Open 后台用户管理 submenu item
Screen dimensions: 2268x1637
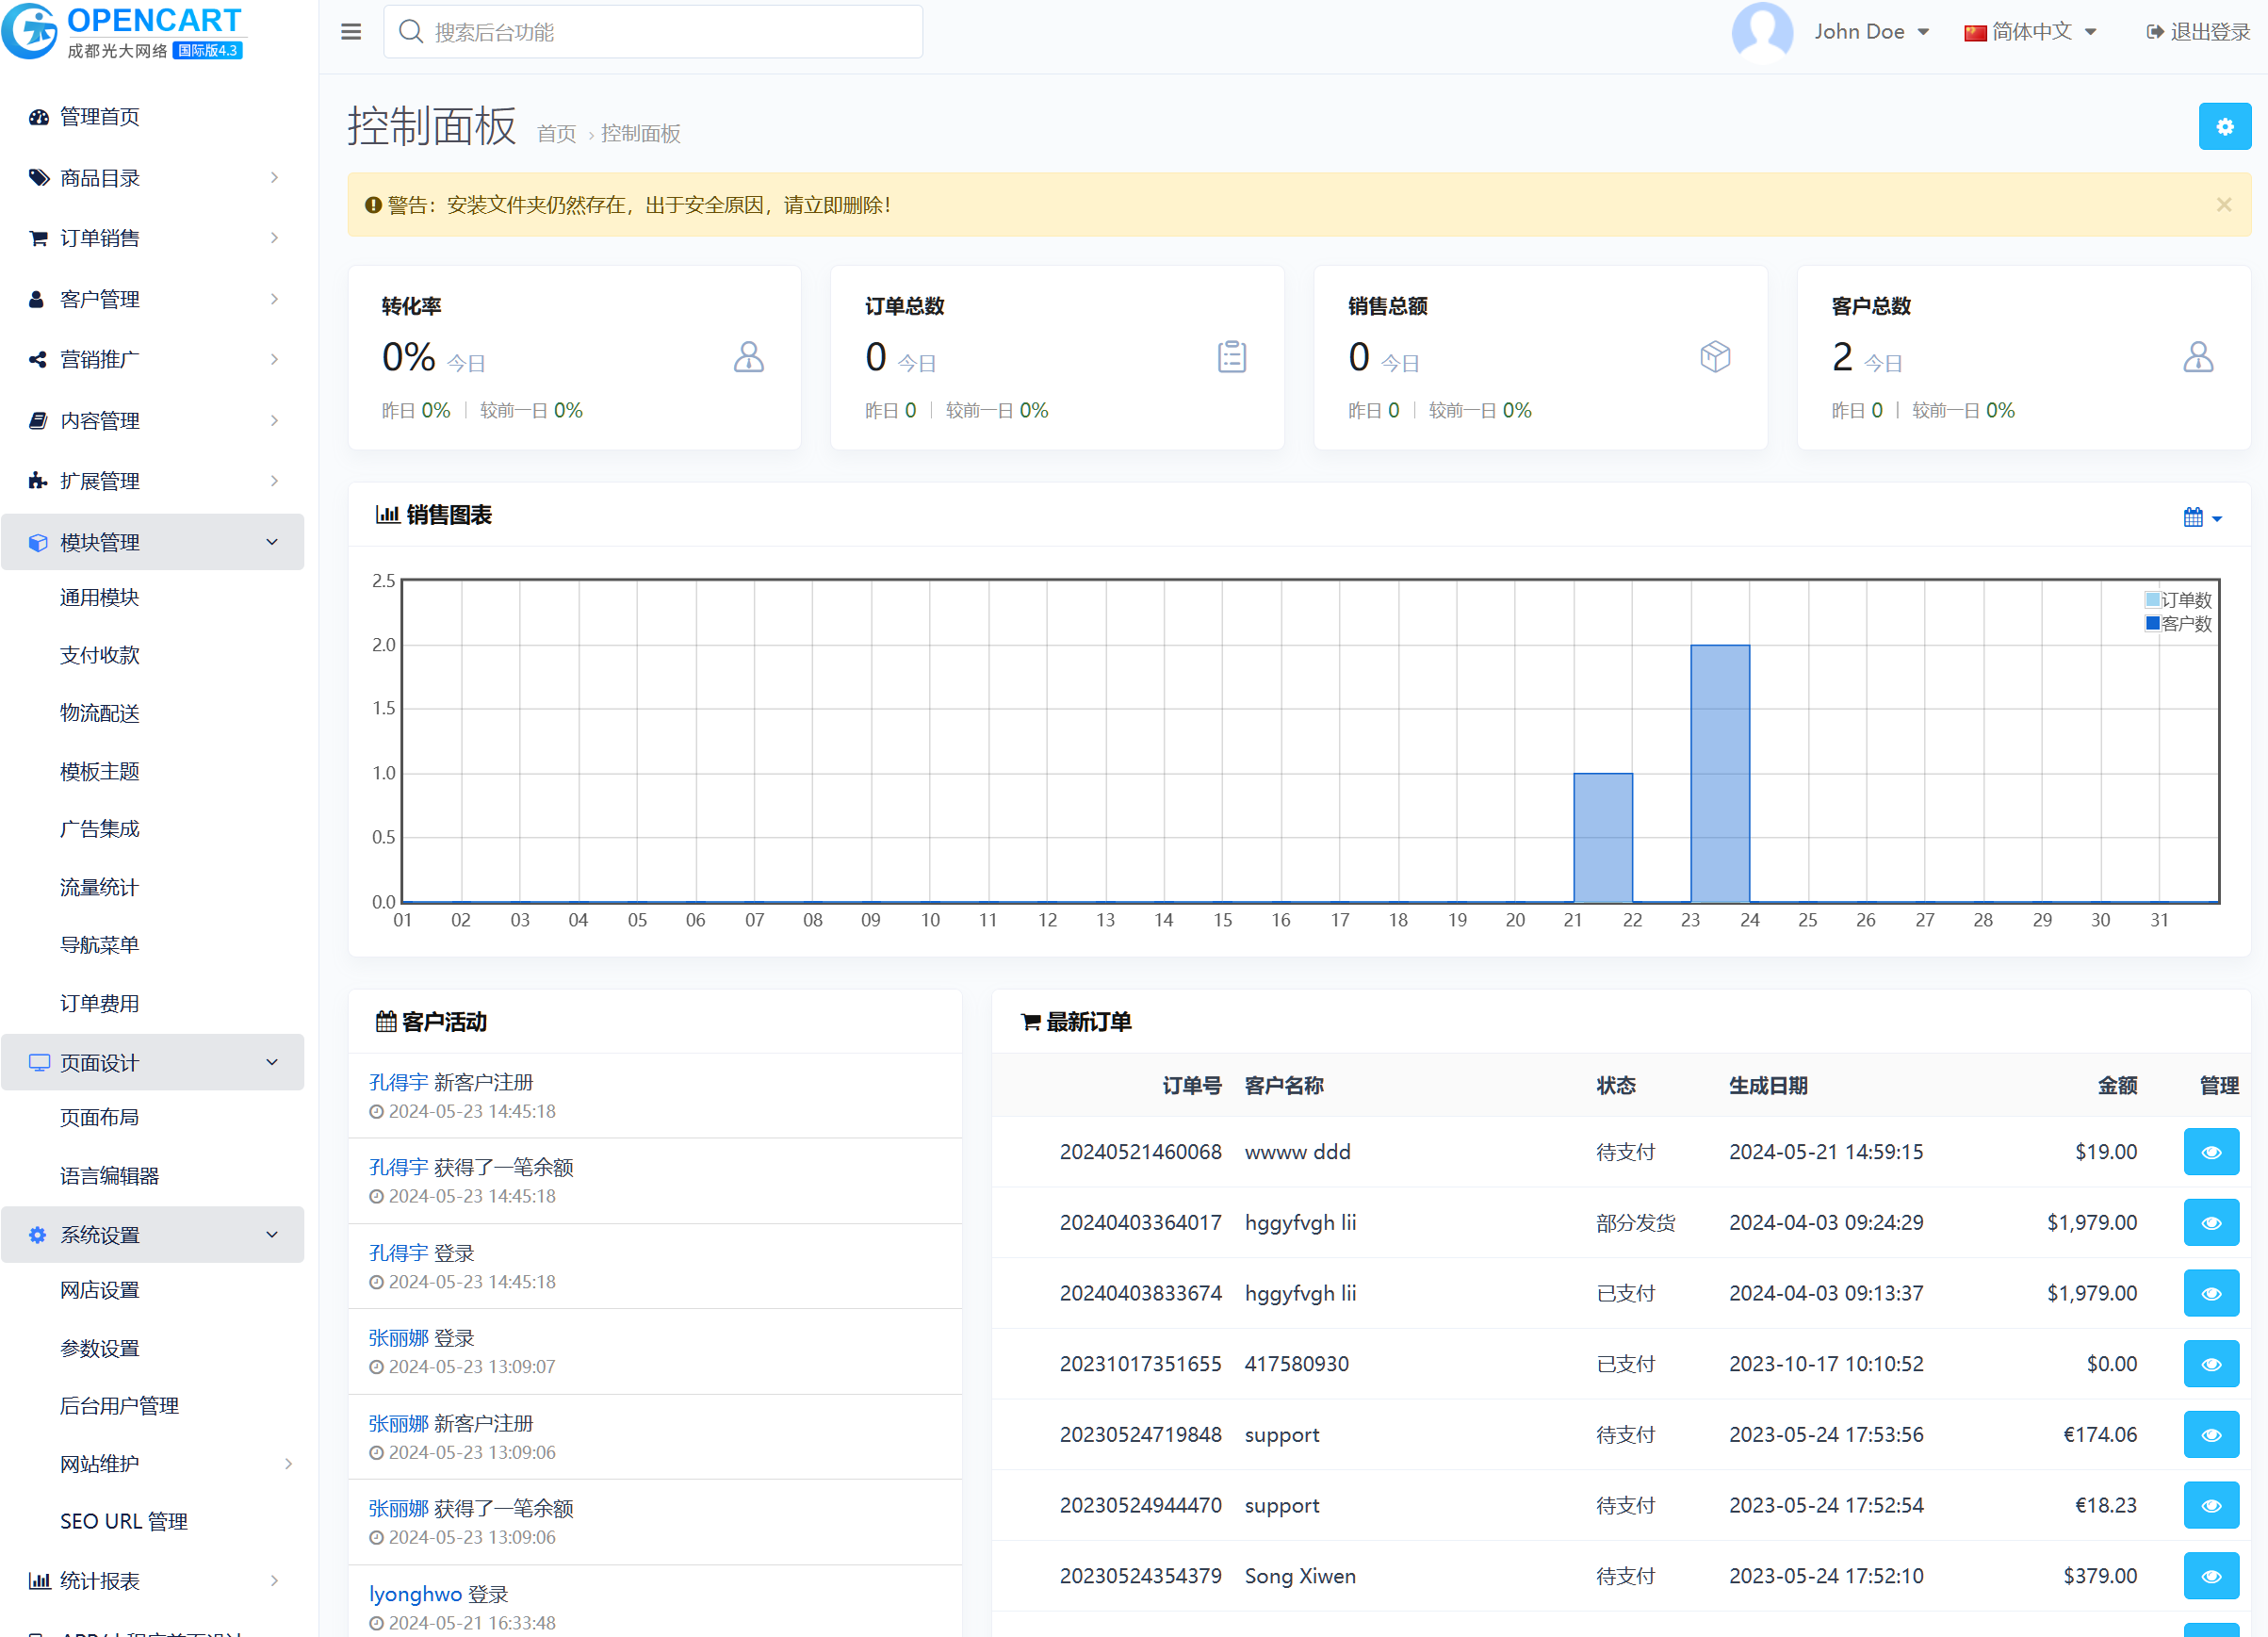(x=119, y=1406)
